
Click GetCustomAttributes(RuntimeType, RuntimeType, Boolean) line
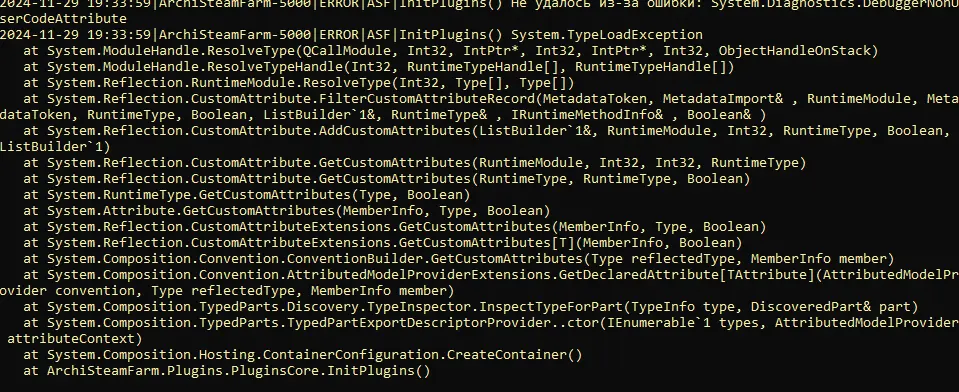[387, 179]
